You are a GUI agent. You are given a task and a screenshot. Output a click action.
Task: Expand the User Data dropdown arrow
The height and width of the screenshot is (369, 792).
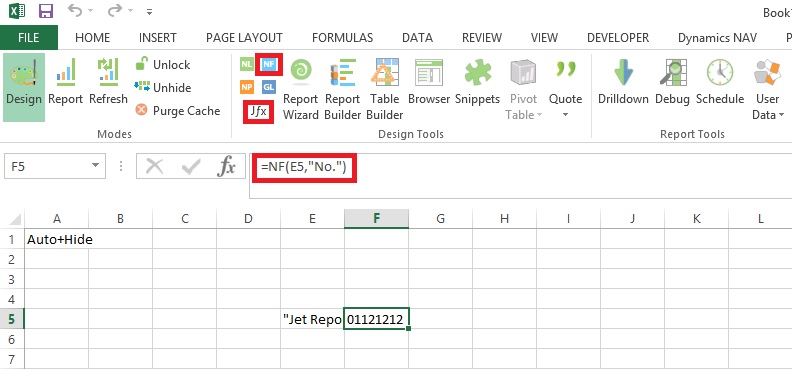point(782,115)
